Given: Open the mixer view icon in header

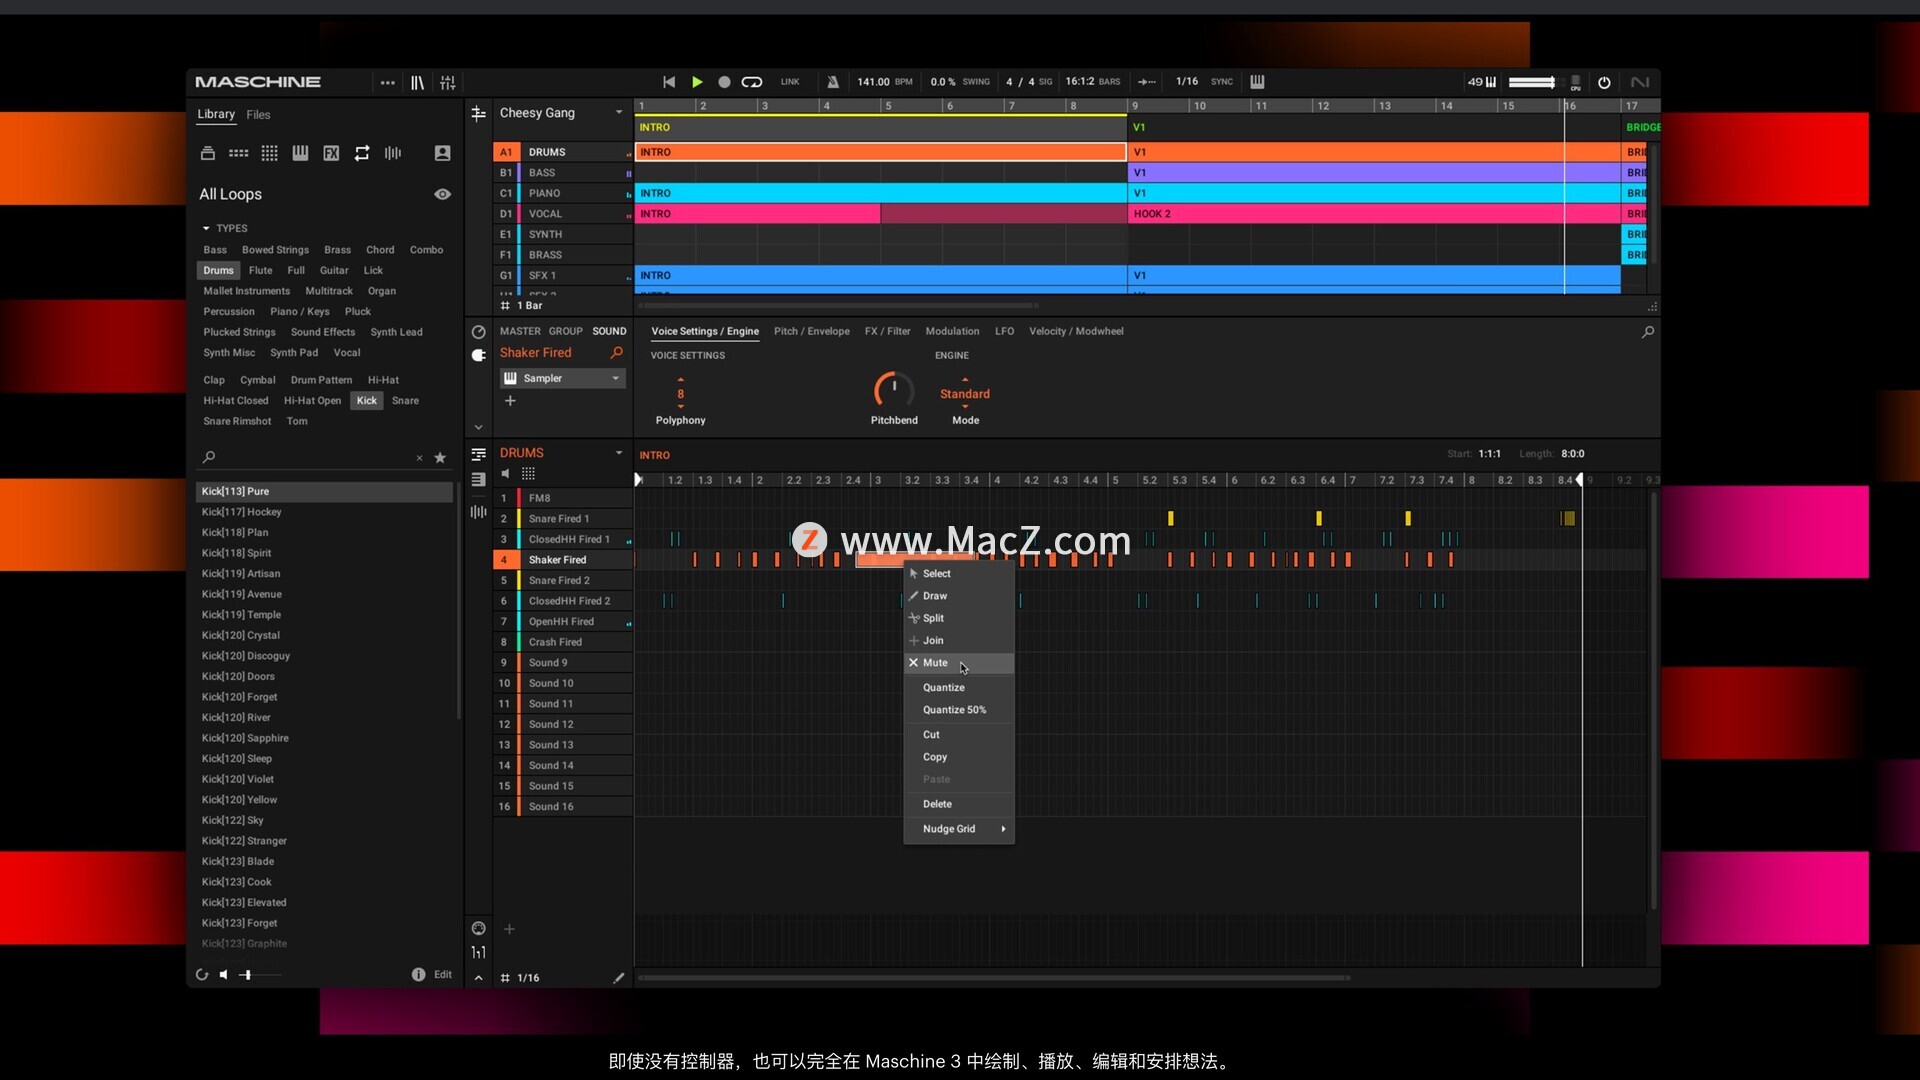Looking at the screenshot, I should pyautogui.click(x=448, y=82).
